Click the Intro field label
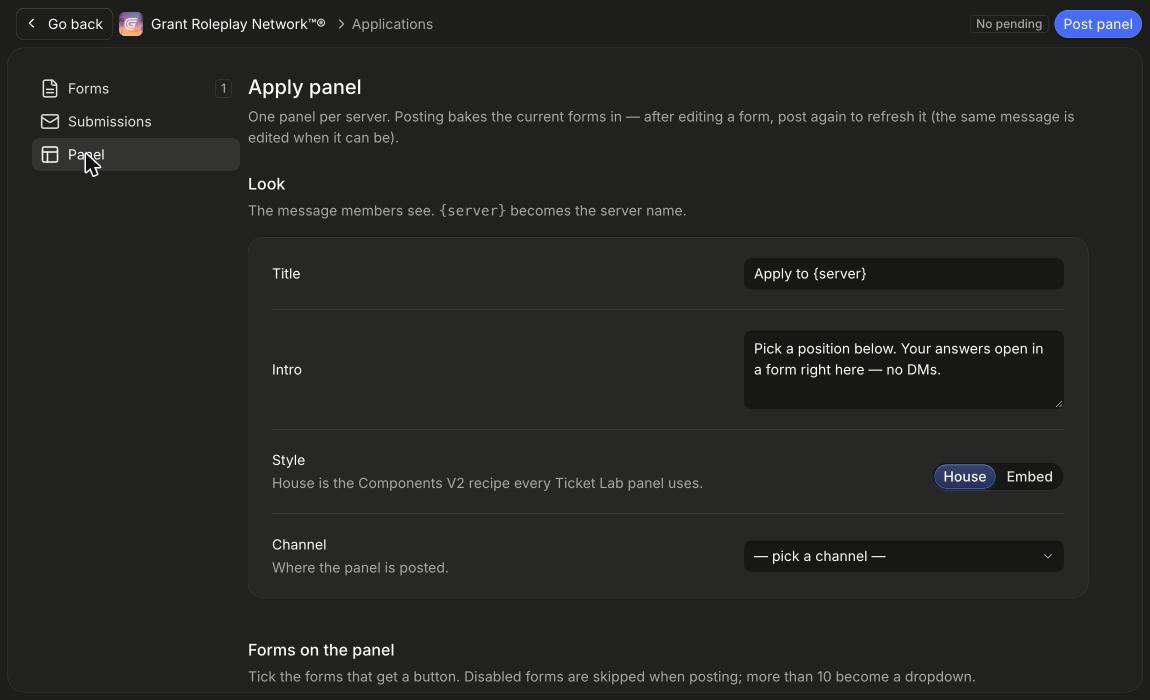The height and width of the screenshot is (700, 1150). pos(287,370)
